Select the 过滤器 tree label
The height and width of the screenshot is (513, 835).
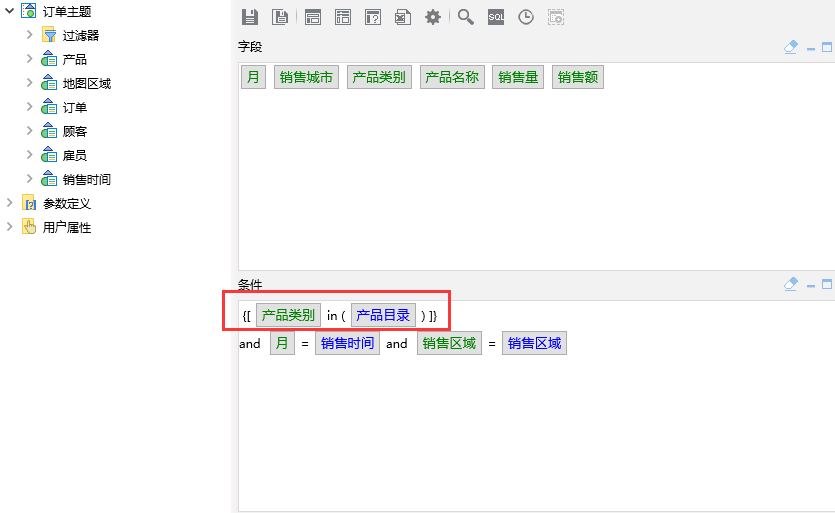pyautogui.click(x=81, y=36)
